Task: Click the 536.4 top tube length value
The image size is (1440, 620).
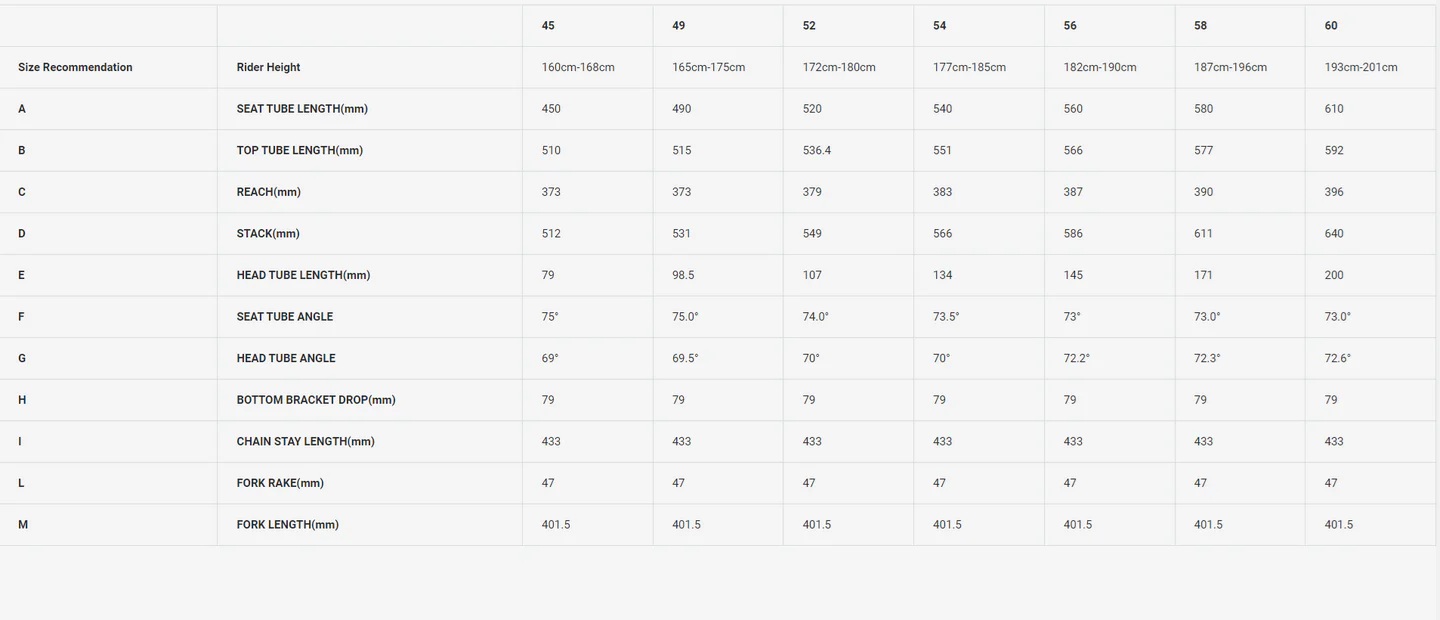Action: [x=817, y=151]
